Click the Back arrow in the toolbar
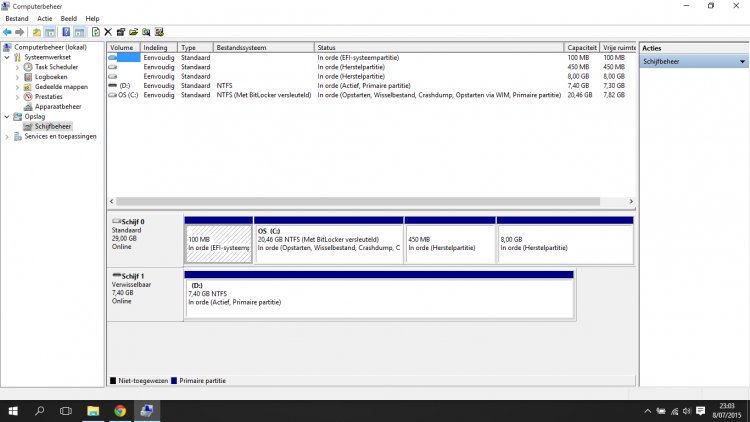 coord(7,32)
